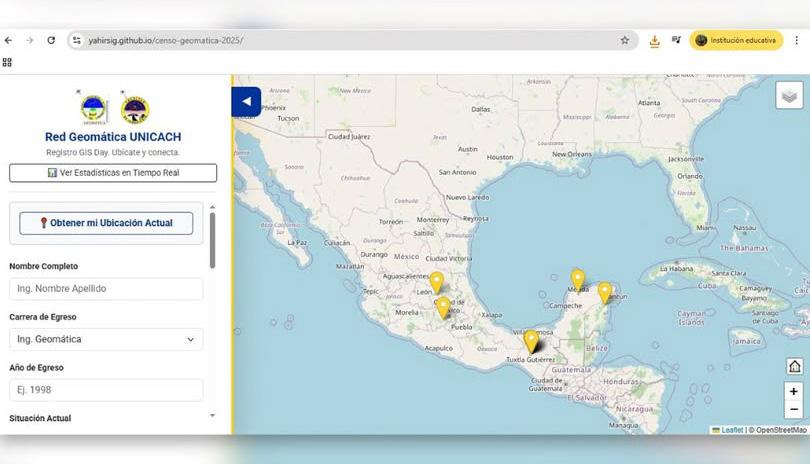Click Obtener mi Ubicación Actual button
The width and height of the screenshot is (810, 464).
(x=106, y=223)
